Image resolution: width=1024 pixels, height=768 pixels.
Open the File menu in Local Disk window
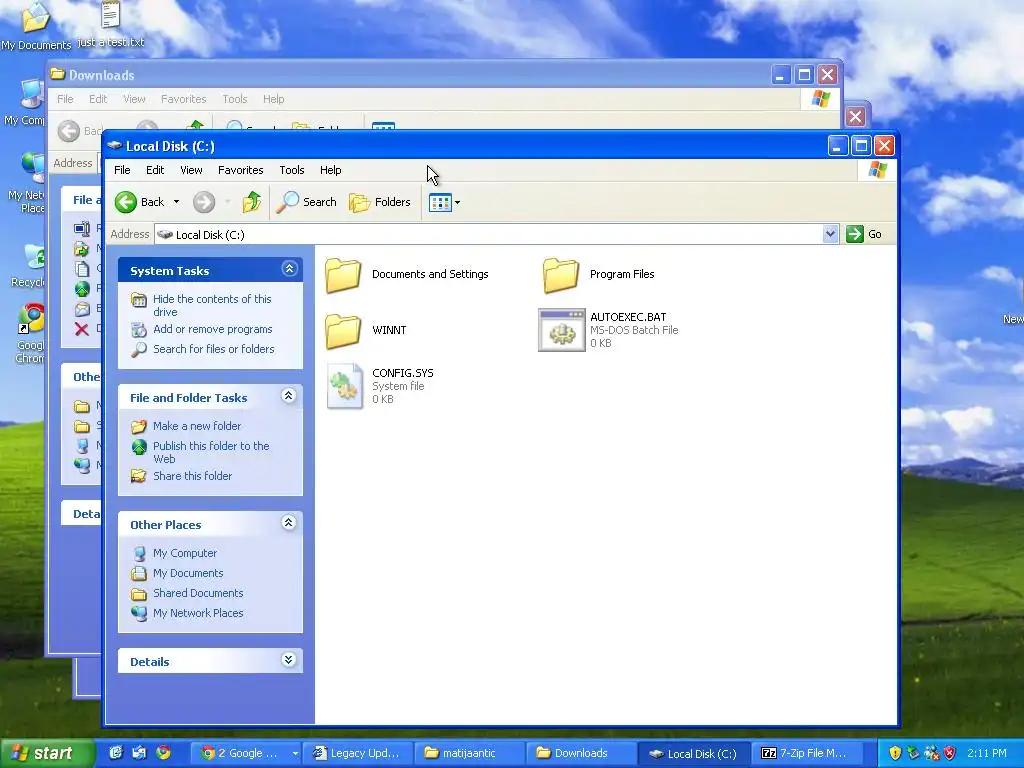[122, 170]
